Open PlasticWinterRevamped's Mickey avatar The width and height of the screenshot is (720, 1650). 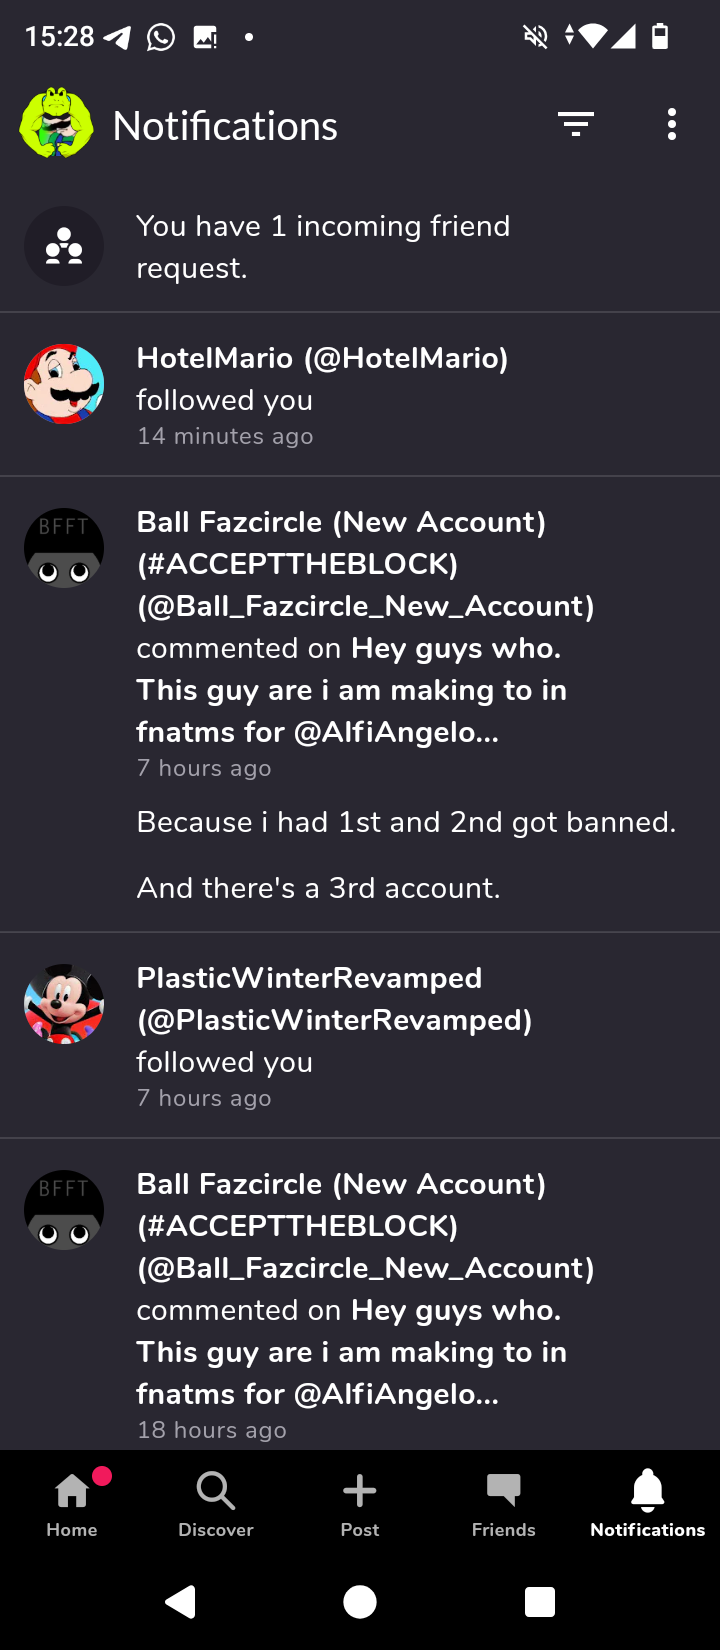64,1004
